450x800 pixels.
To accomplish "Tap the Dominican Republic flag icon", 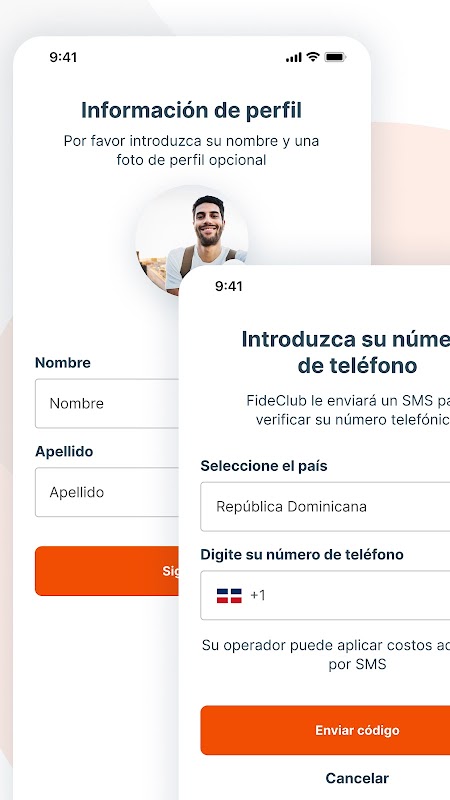I will point(229,595).
